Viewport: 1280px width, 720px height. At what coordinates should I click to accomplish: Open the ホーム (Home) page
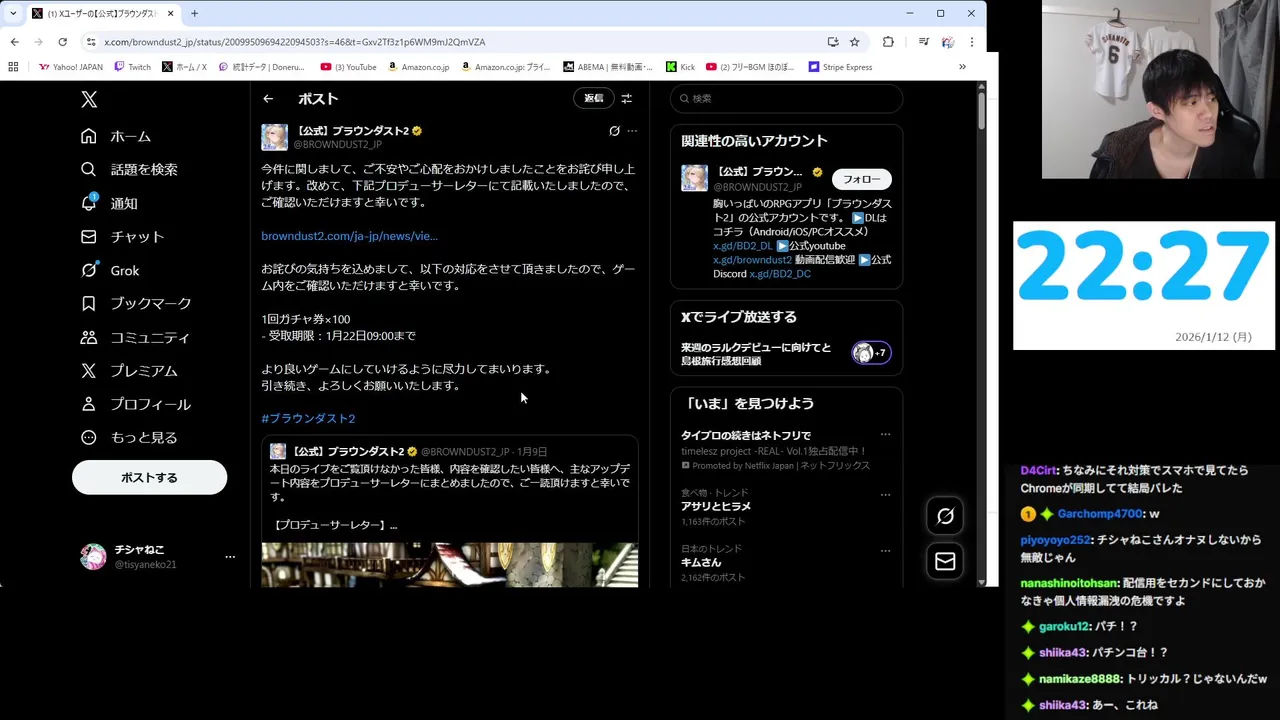[x=116, y=136]
